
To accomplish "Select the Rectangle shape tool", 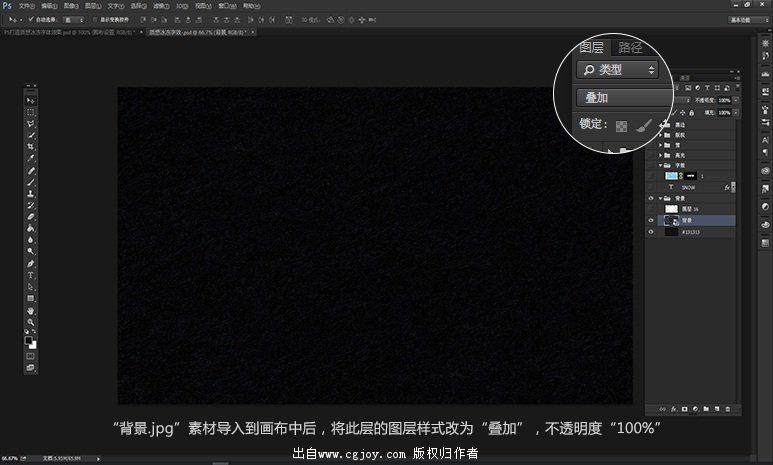I will 31,298.
